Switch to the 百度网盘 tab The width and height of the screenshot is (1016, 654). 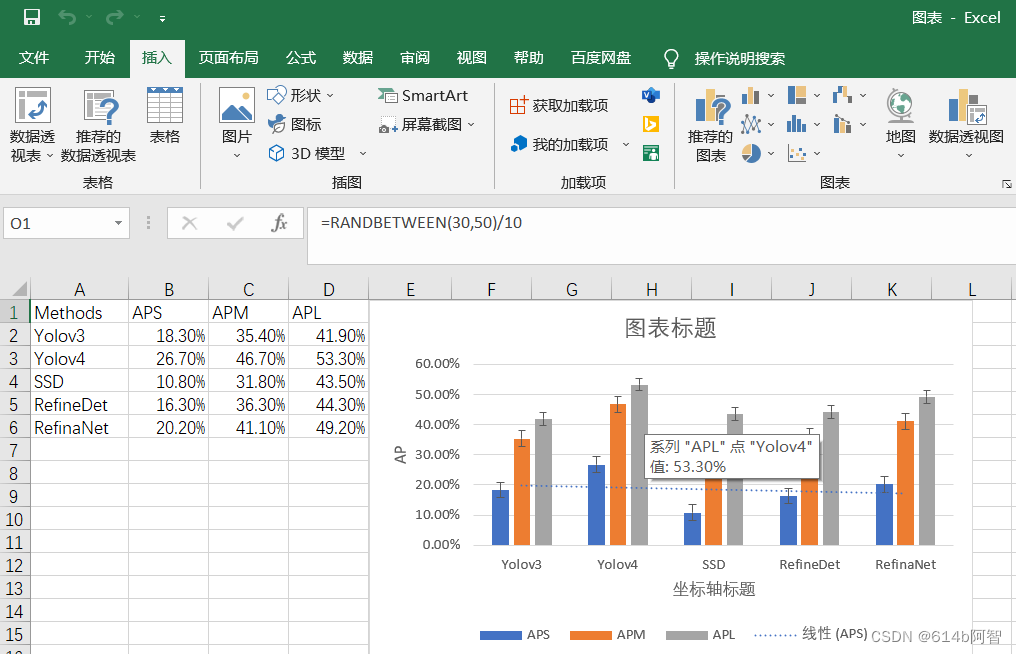[x=601, y=58]
